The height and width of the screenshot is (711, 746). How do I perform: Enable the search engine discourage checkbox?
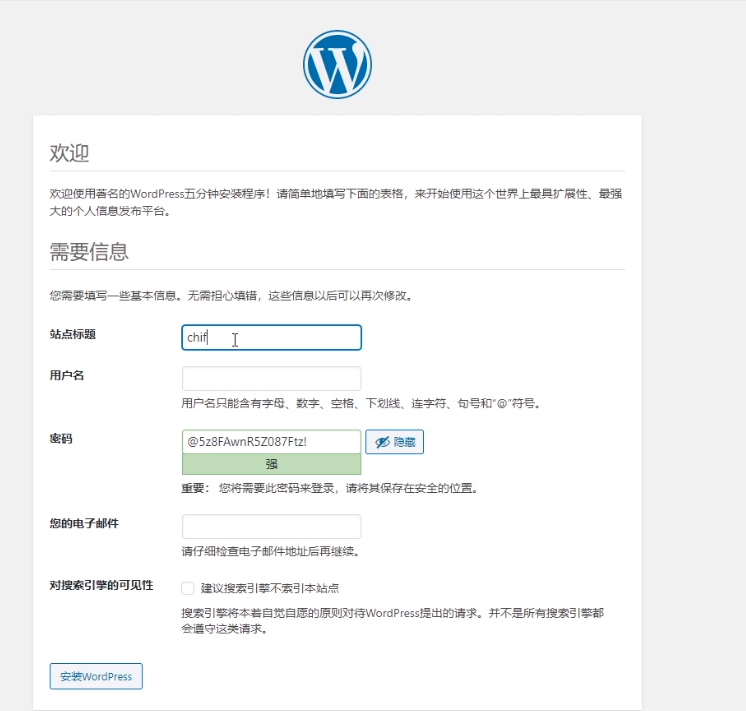tap(188, 588)
